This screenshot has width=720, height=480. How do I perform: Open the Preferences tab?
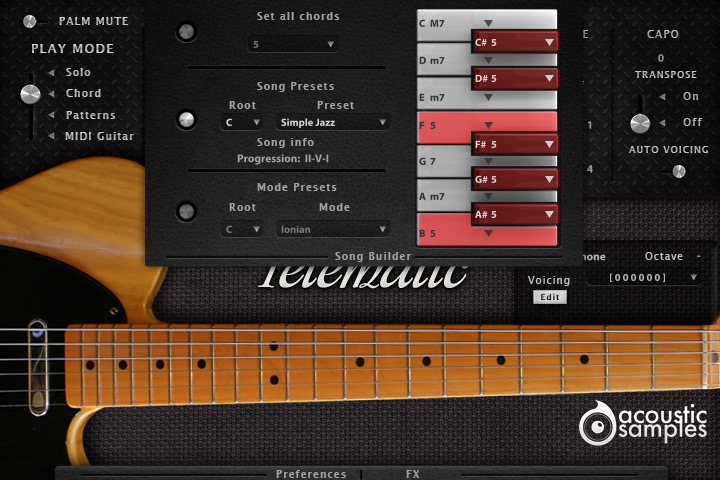(x=311, y=474)
